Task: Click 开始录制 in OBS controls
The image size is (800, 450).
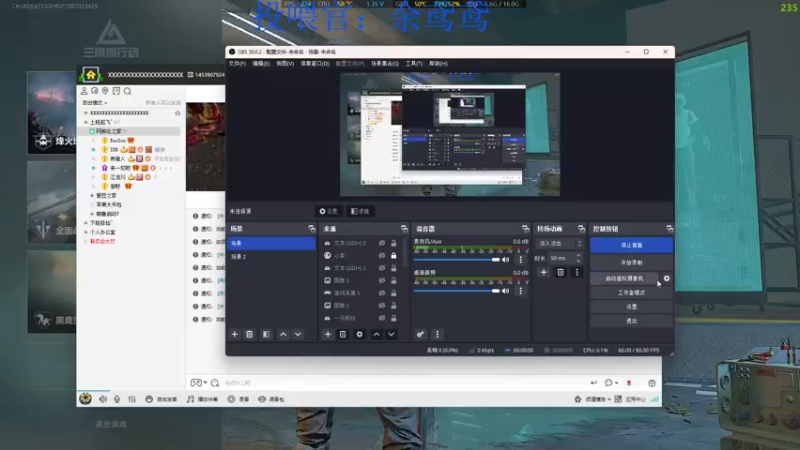Action: coord(632,262)
